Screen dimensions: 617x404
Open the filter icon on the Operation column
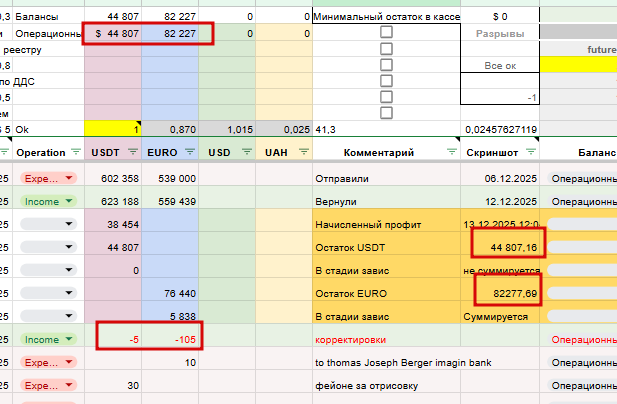click(76, 152)
